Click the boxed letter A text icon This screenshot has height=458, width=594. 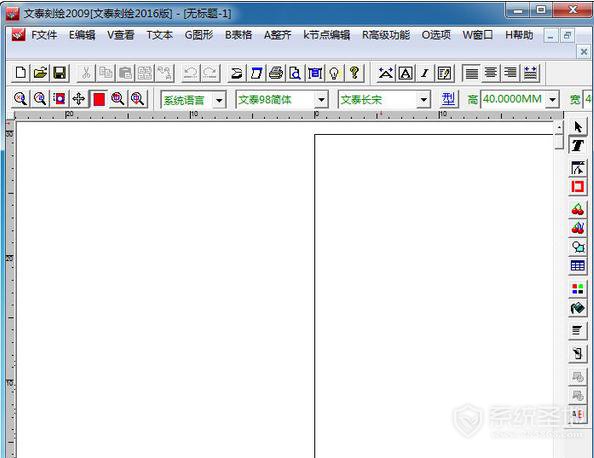(x=405, y=73)
